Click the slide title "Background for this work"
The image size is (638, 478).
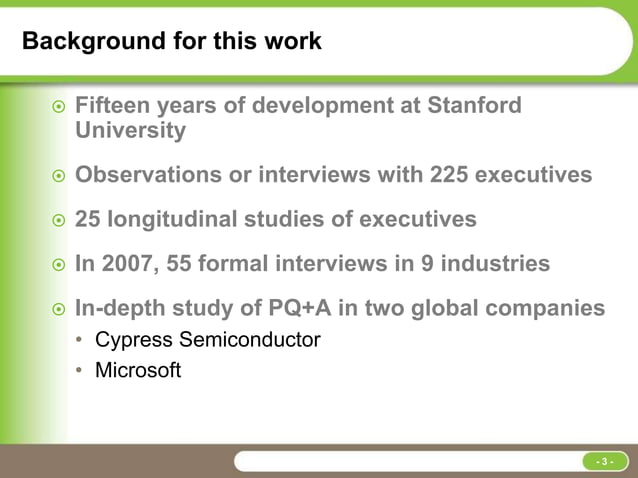[171, 42]
